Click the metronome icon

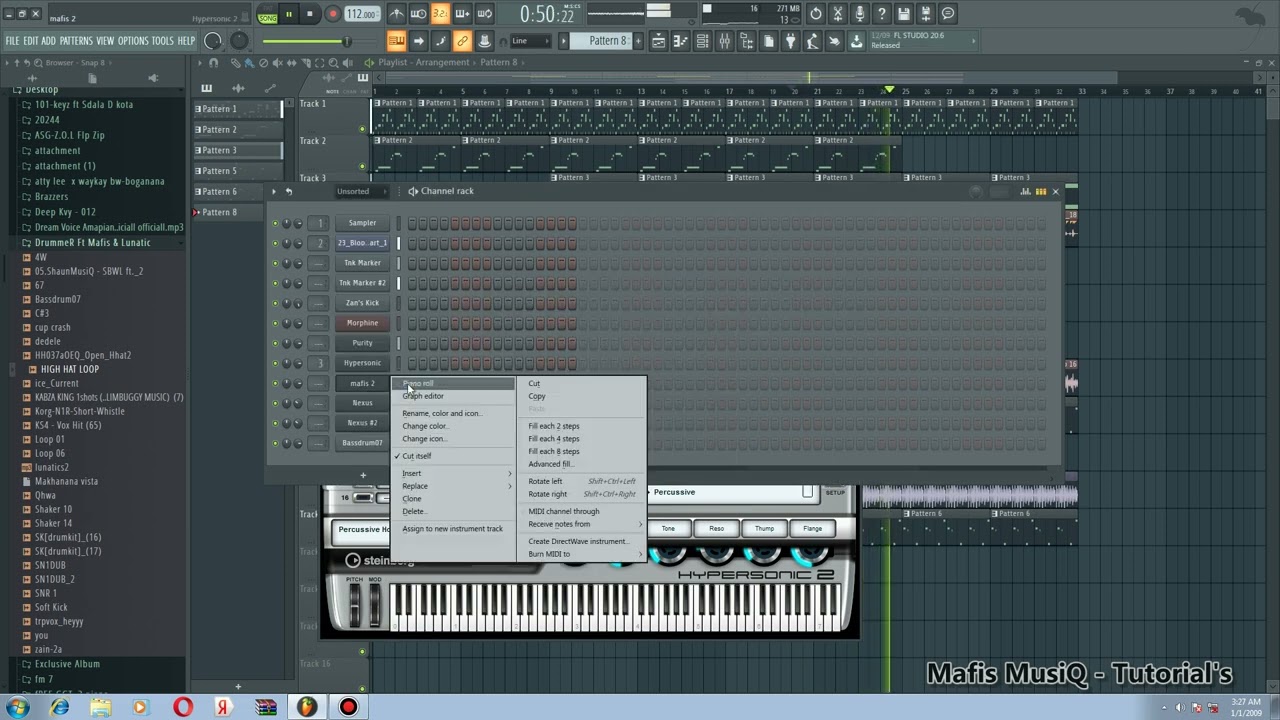click(397, 14)
